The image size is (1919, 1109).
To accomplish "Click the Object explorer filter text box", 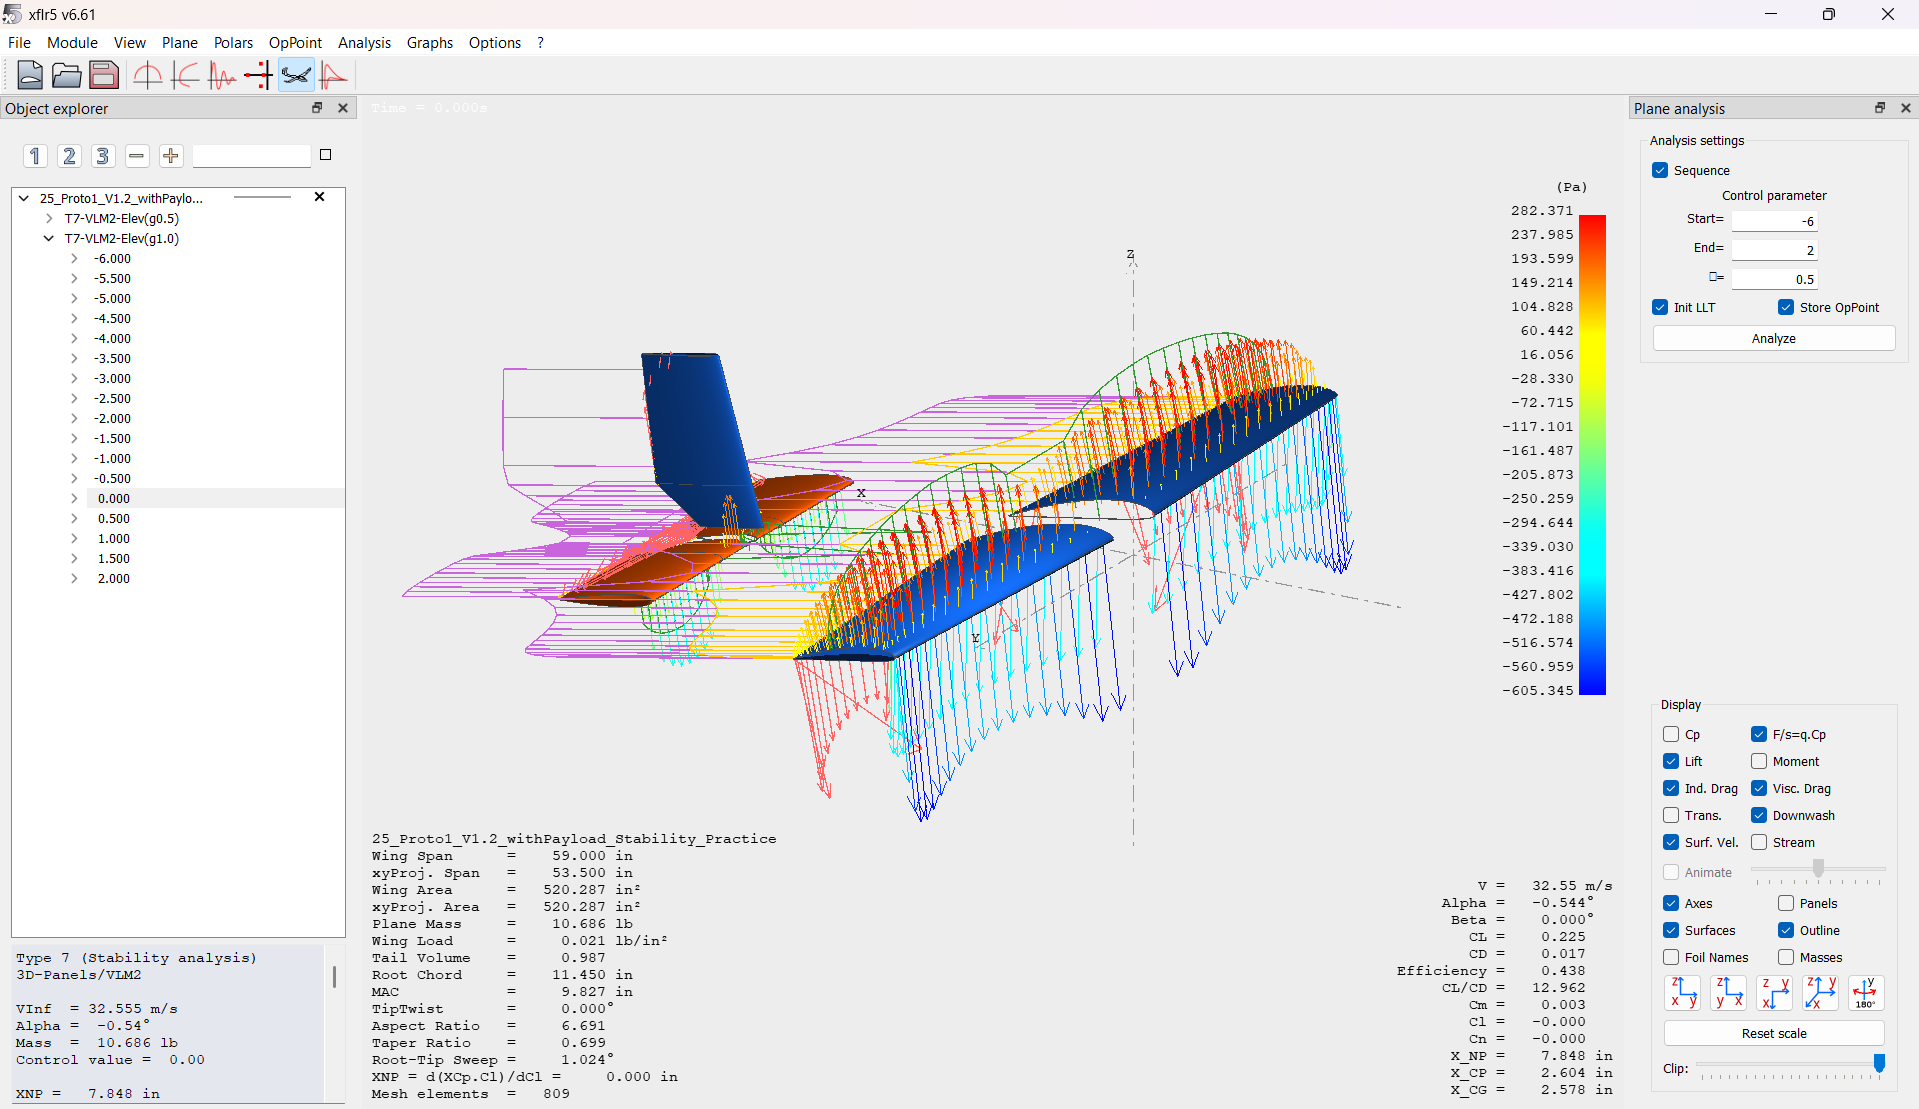I will tap(252, 156).
